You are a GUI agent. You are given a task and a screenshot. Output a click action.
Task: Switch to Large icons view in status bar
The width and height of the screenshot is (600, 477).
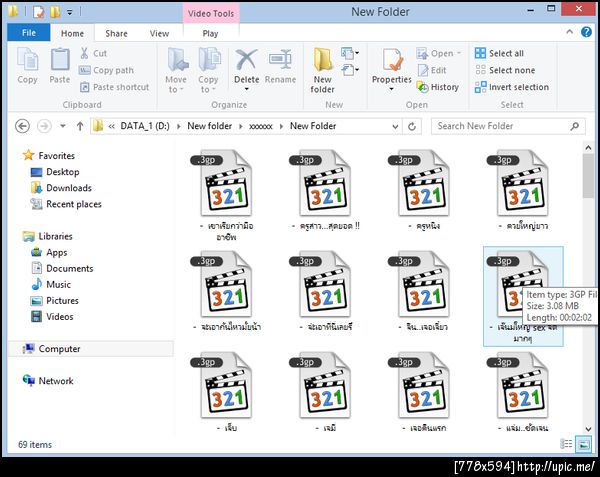[x=584, y=444]
